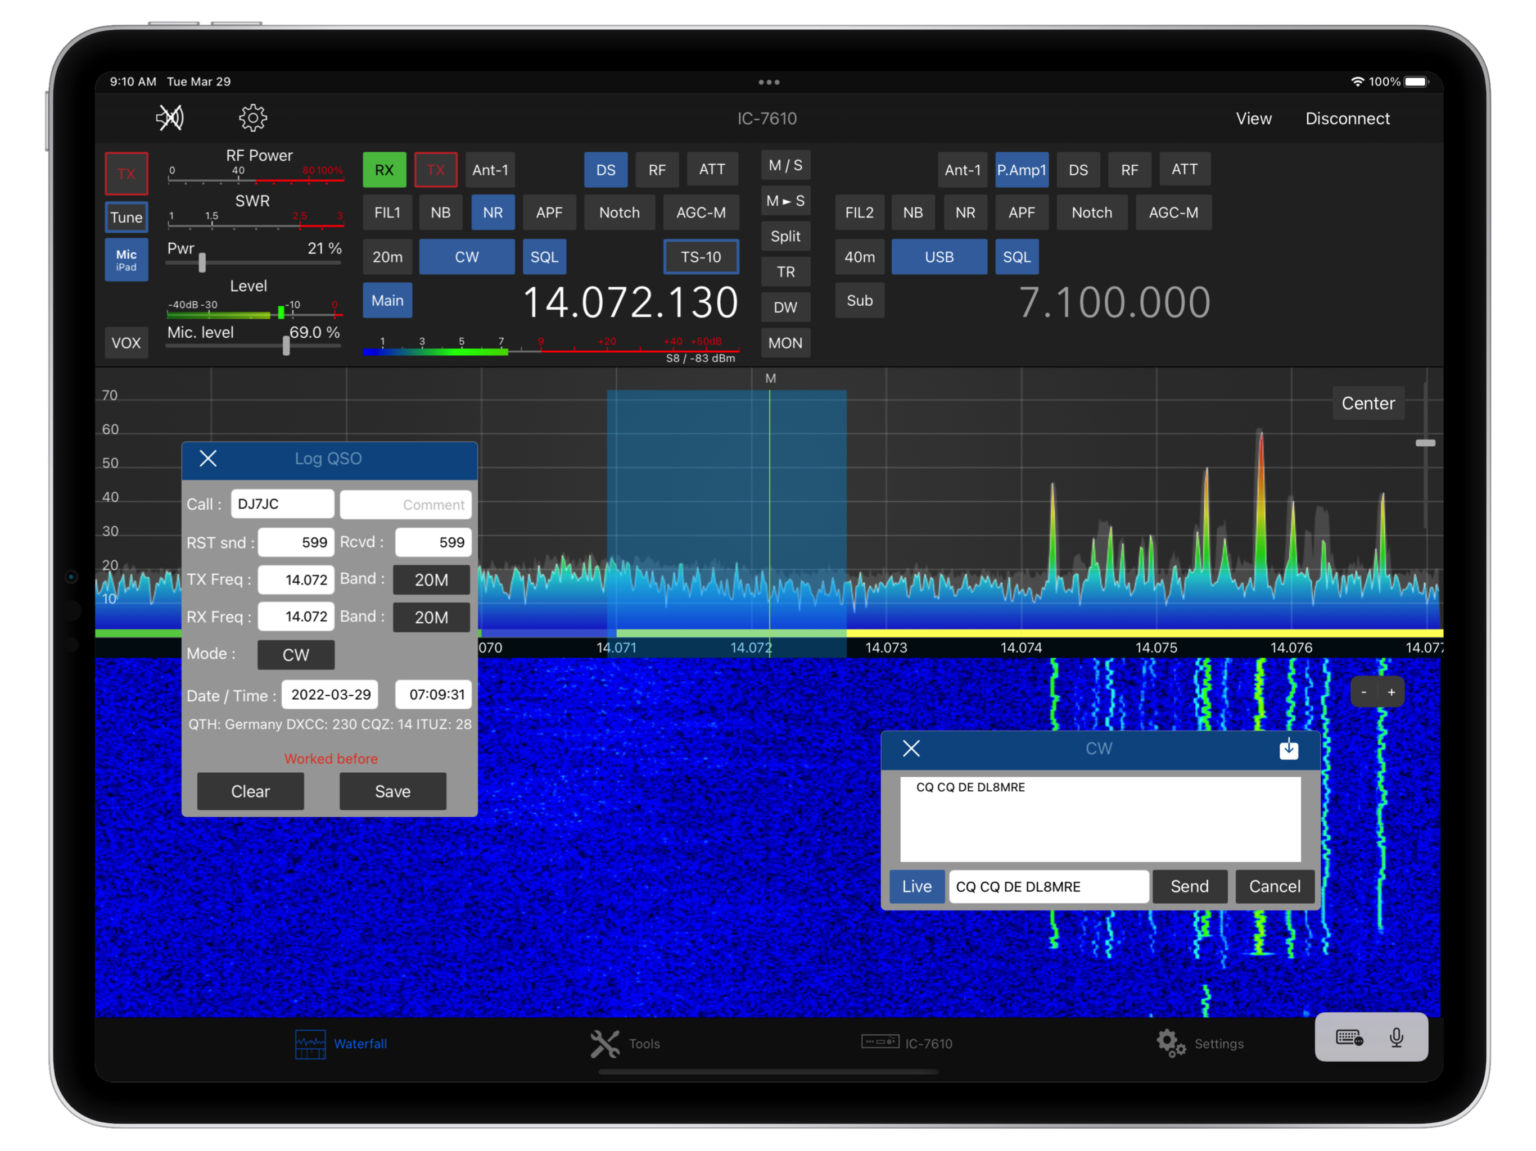Image resolution: width=1536 pixels, height=1151 pixels.
Task: Change Mode from CW in Log QSO dialog
Action: click(295, 655)
